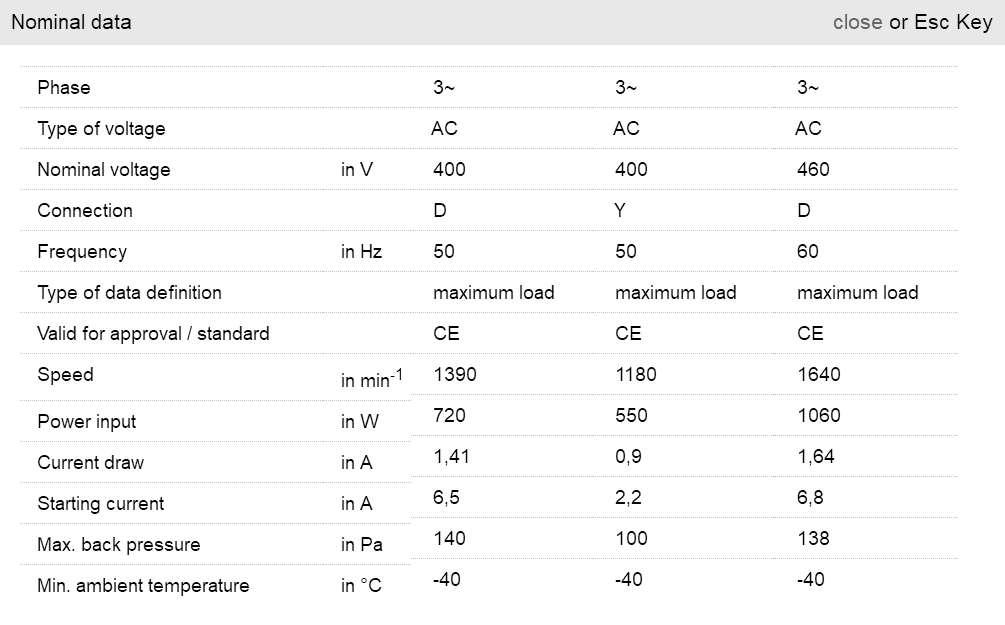1005x625 pixels.
Task: Select the Phase row label
Action: (x=64, y=88)
